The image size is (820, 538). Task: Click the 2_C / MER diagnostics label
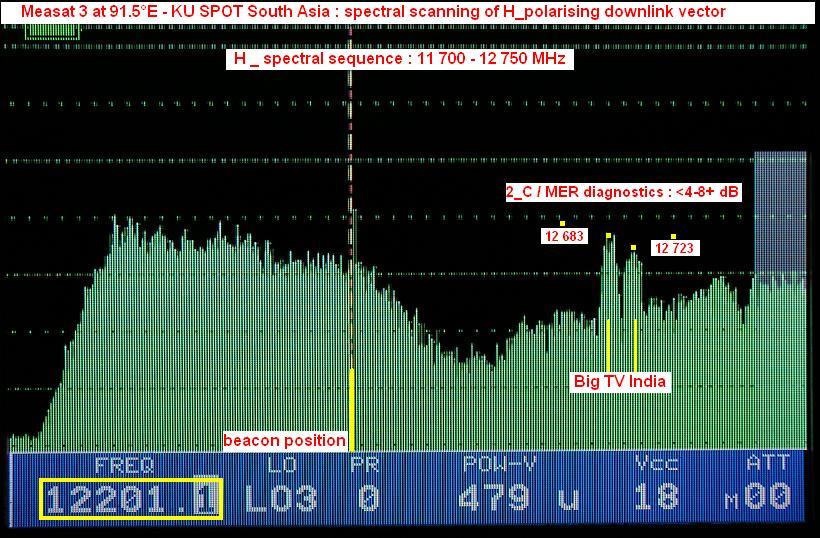(x=622, y=193)
